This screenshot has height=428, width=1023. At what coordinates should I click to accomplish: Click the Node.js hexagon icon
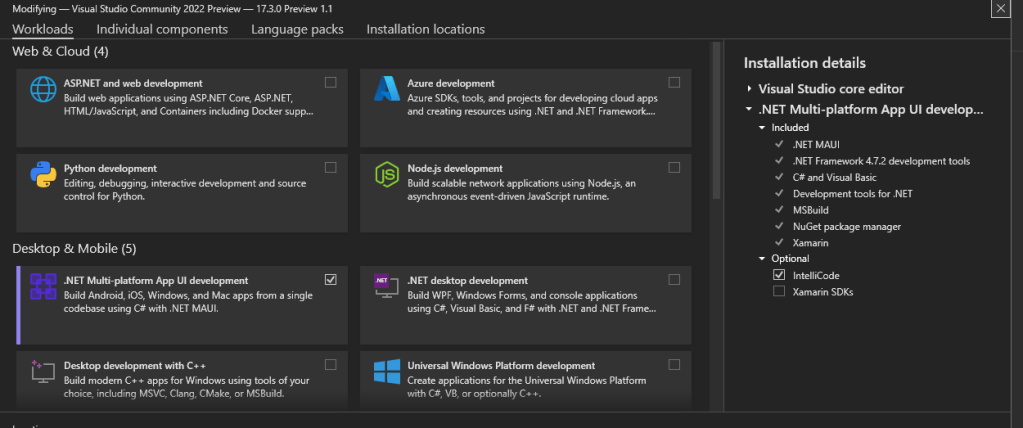387,176
